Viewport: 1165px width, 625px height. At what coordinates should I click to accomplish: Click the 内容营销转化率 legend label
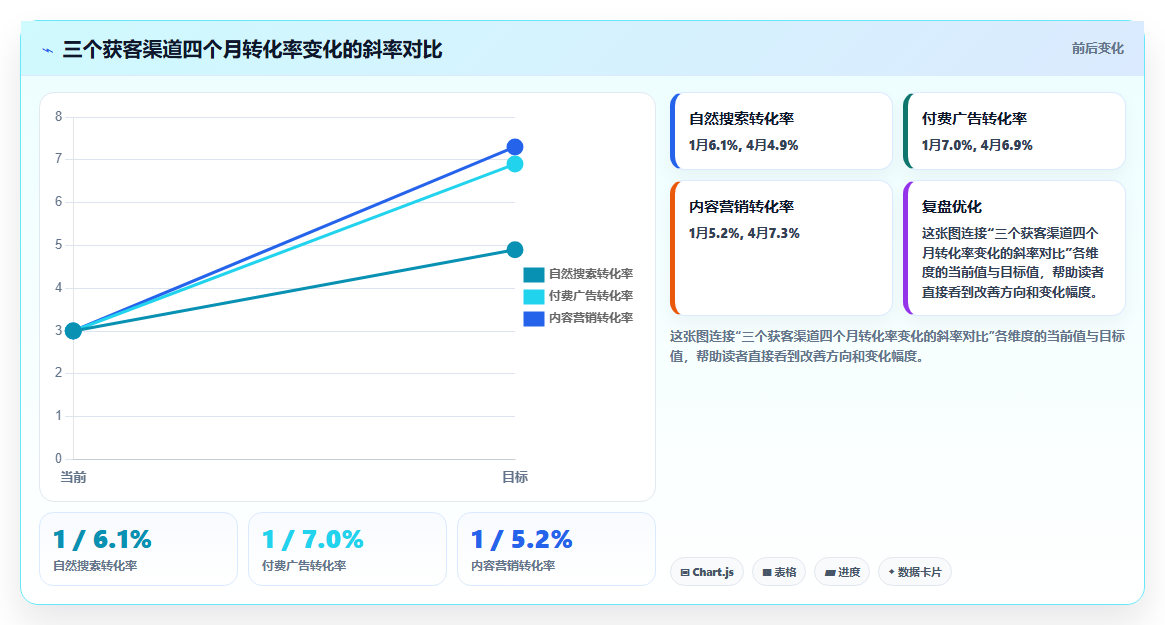[591, 318]
